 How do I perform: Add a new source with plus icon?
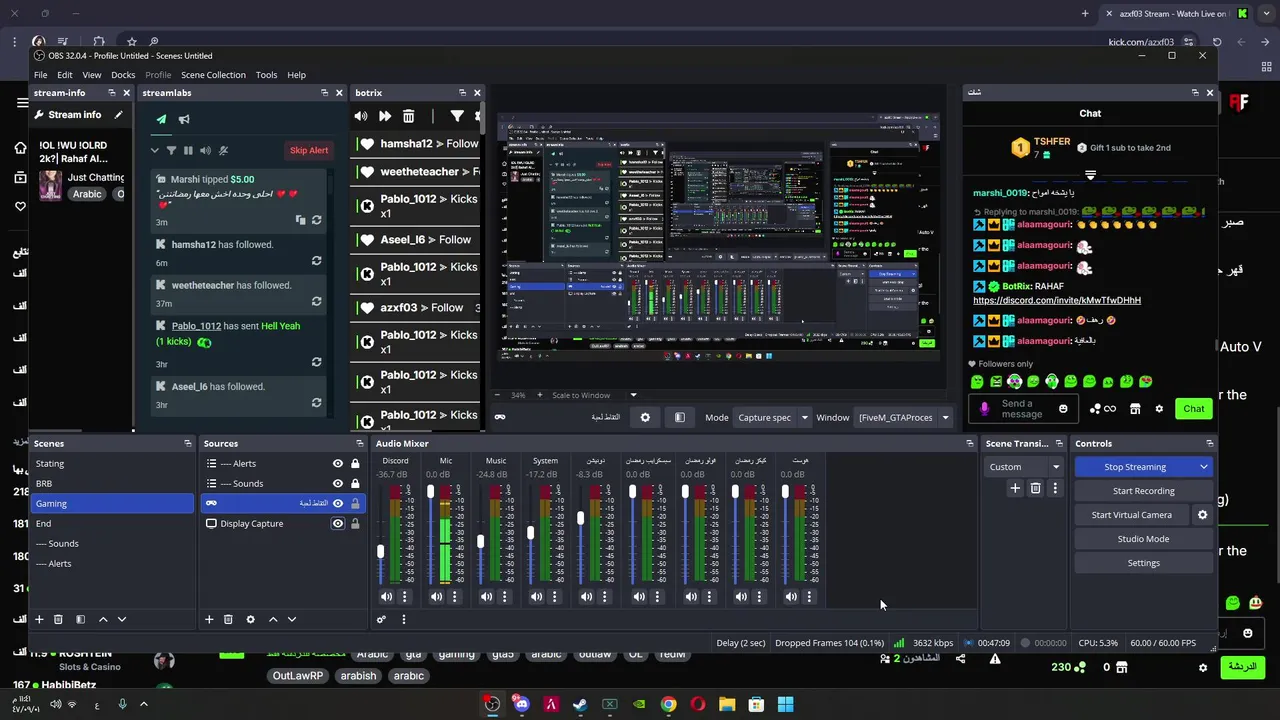[209, 619]
